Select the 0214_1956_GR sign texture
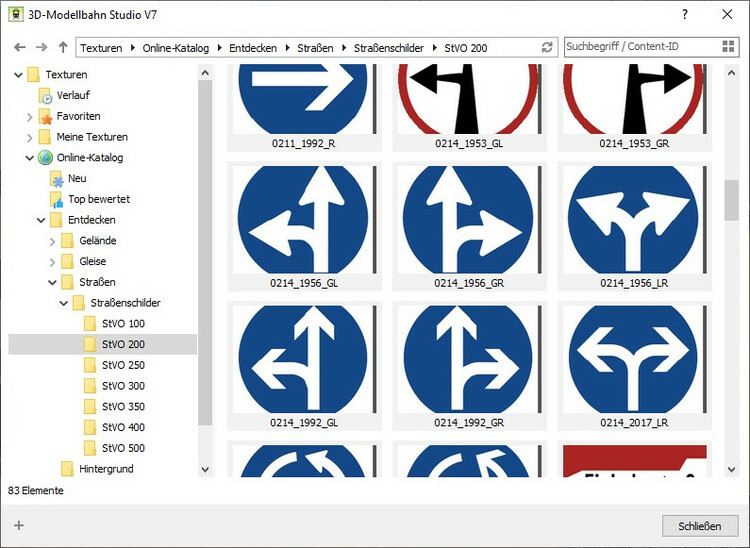This screenshot has width=750, height=548. [469, 226]
